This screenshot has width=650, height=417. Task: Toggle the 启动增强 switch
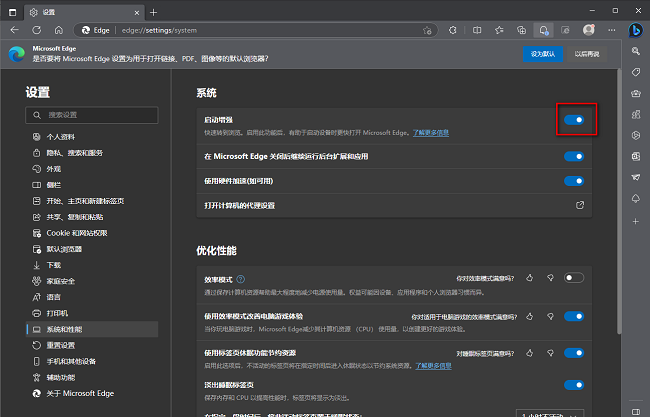coord(574,120)
